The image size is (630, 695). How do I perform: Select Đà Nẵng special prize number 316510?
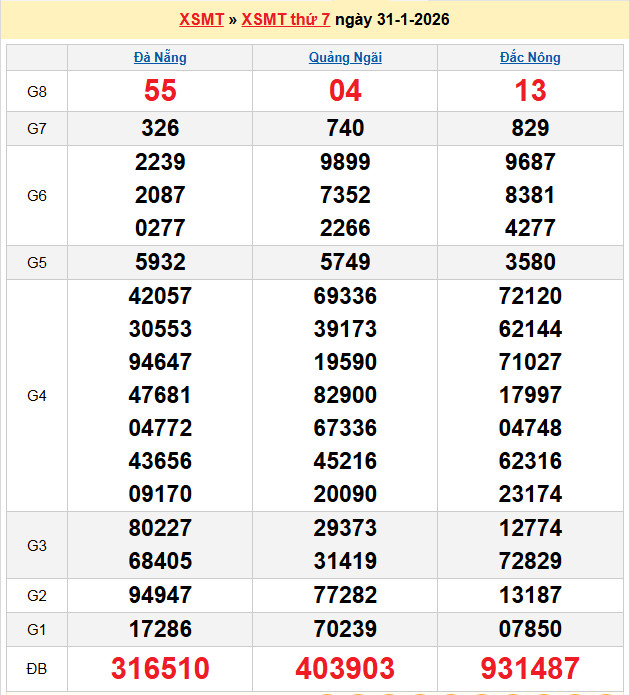[x=160, y=669]
